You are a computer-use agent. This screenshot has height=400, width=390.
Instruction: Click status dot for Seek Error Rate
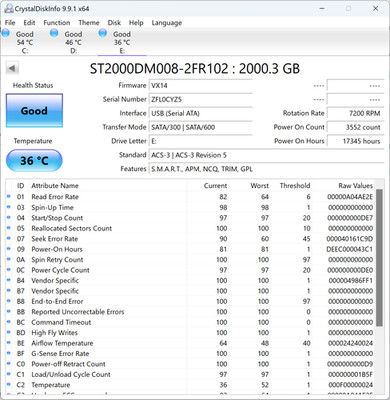click(x=9, y=238)
